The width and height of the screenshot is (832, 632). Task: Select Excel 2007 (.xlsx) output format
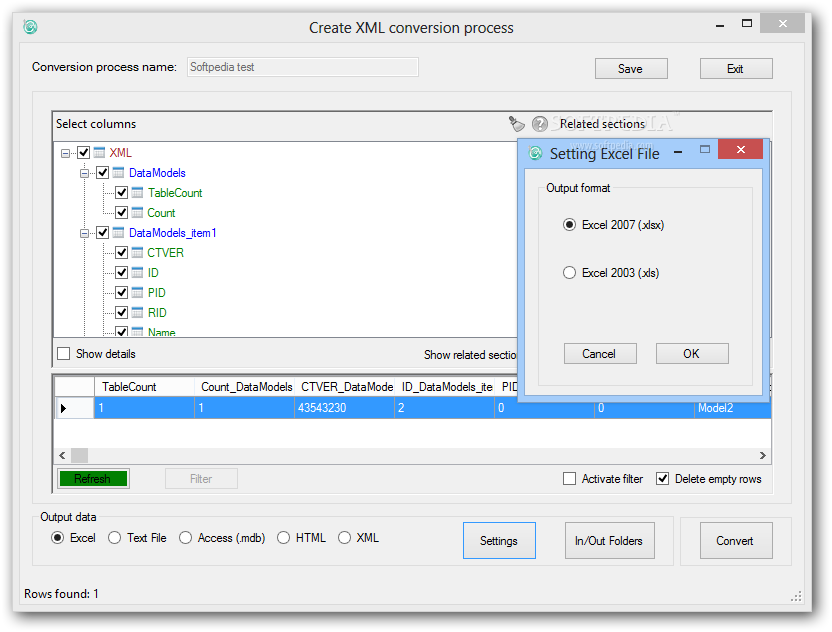[569, 225]
